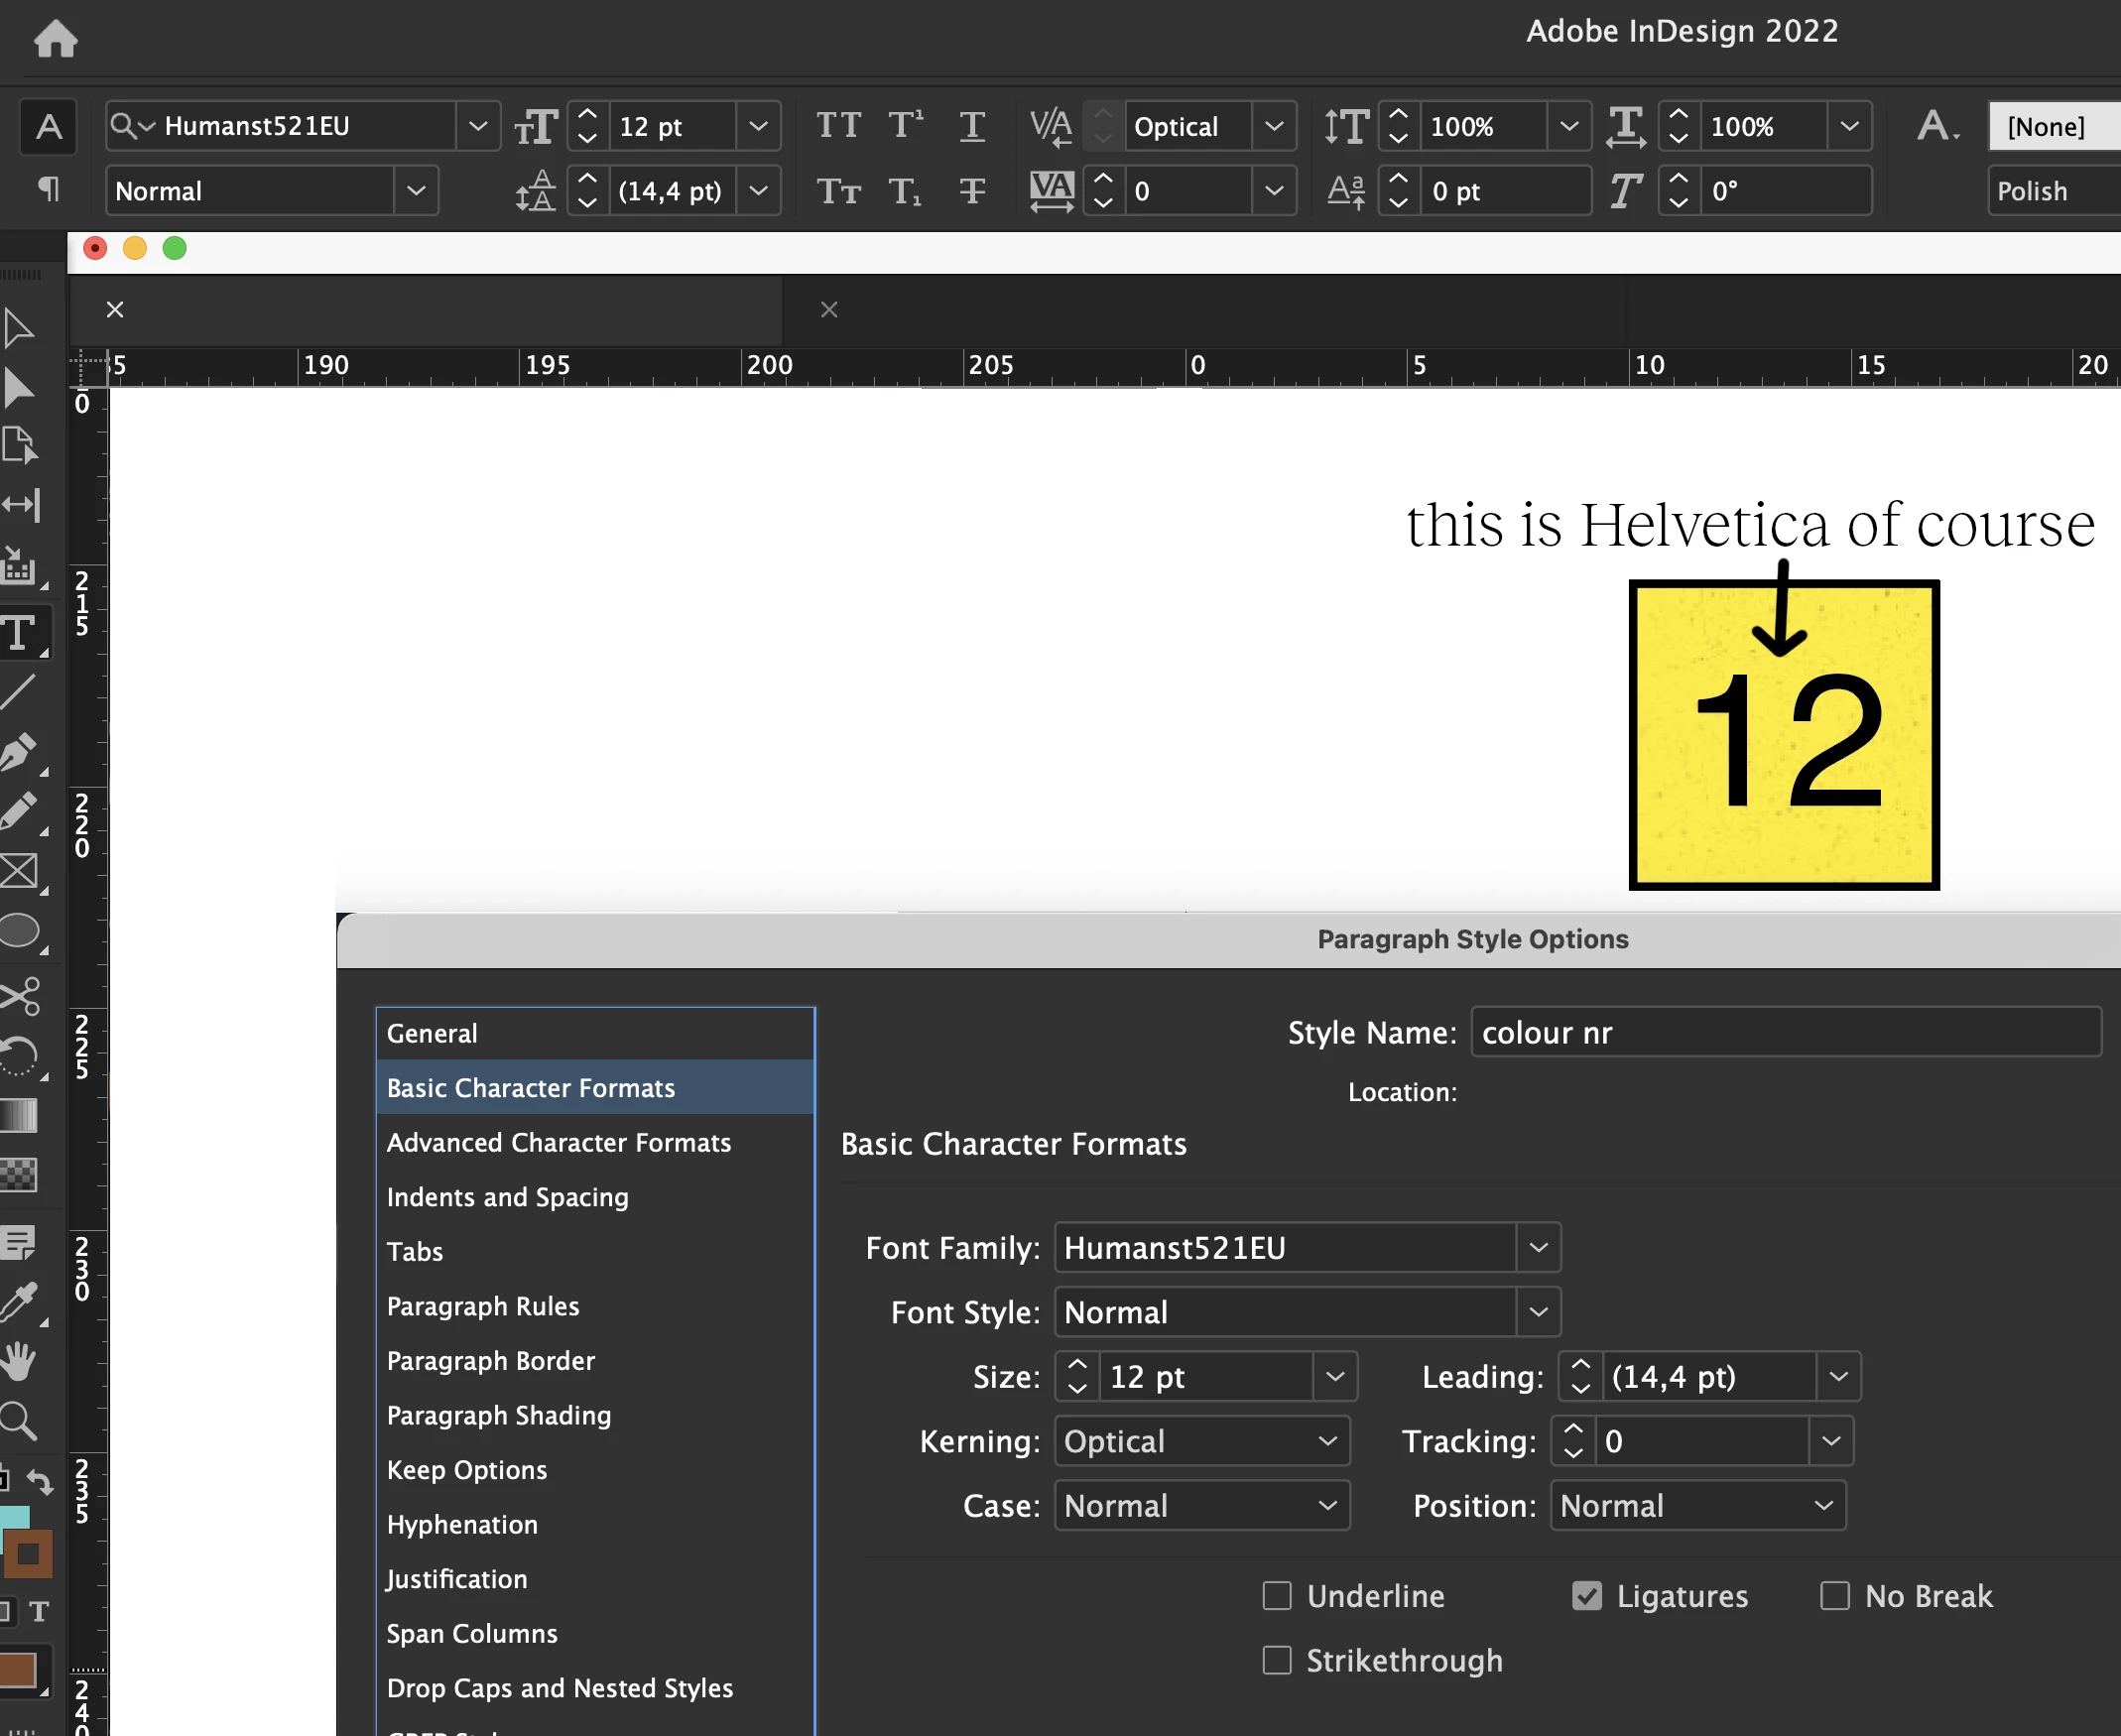This screenshot has width=2121, height=1736.
Task: Select the Eyedropper tool
Action: coord(18,1301)
